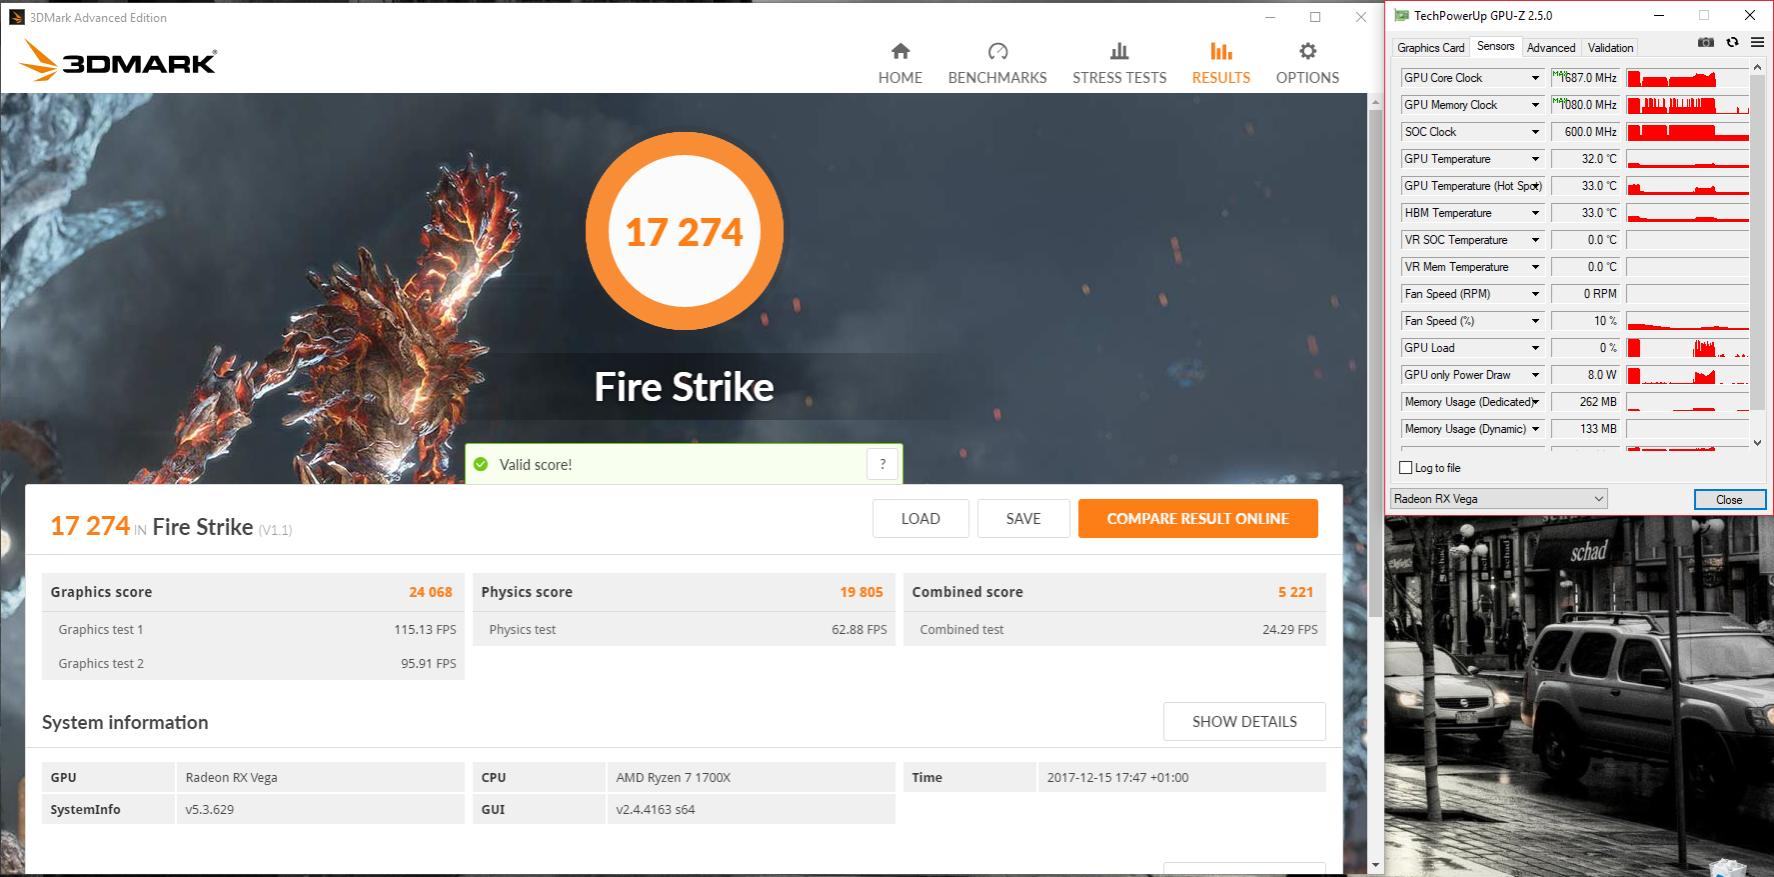Image resolution: width=1774 pixels, height=877 pixels.
Task: Open the Memory Usage (Dedicated) dropdown
Action: pos(1535,402)
